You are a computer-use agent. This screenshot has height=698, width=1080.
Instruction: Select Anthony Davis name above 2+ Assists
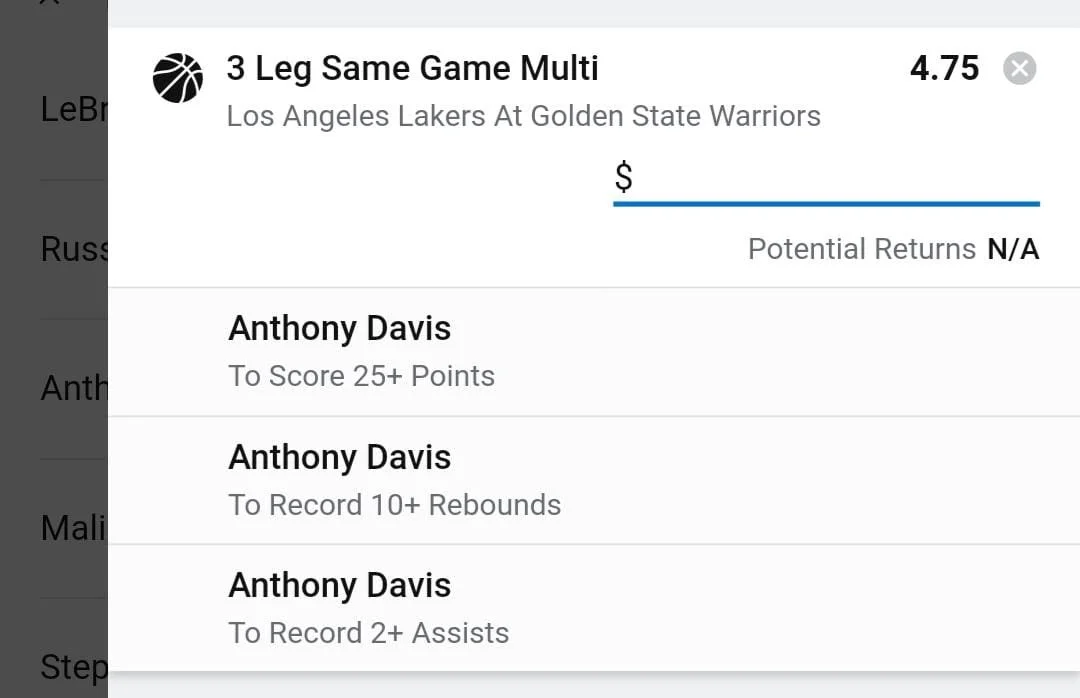[339, 586]
